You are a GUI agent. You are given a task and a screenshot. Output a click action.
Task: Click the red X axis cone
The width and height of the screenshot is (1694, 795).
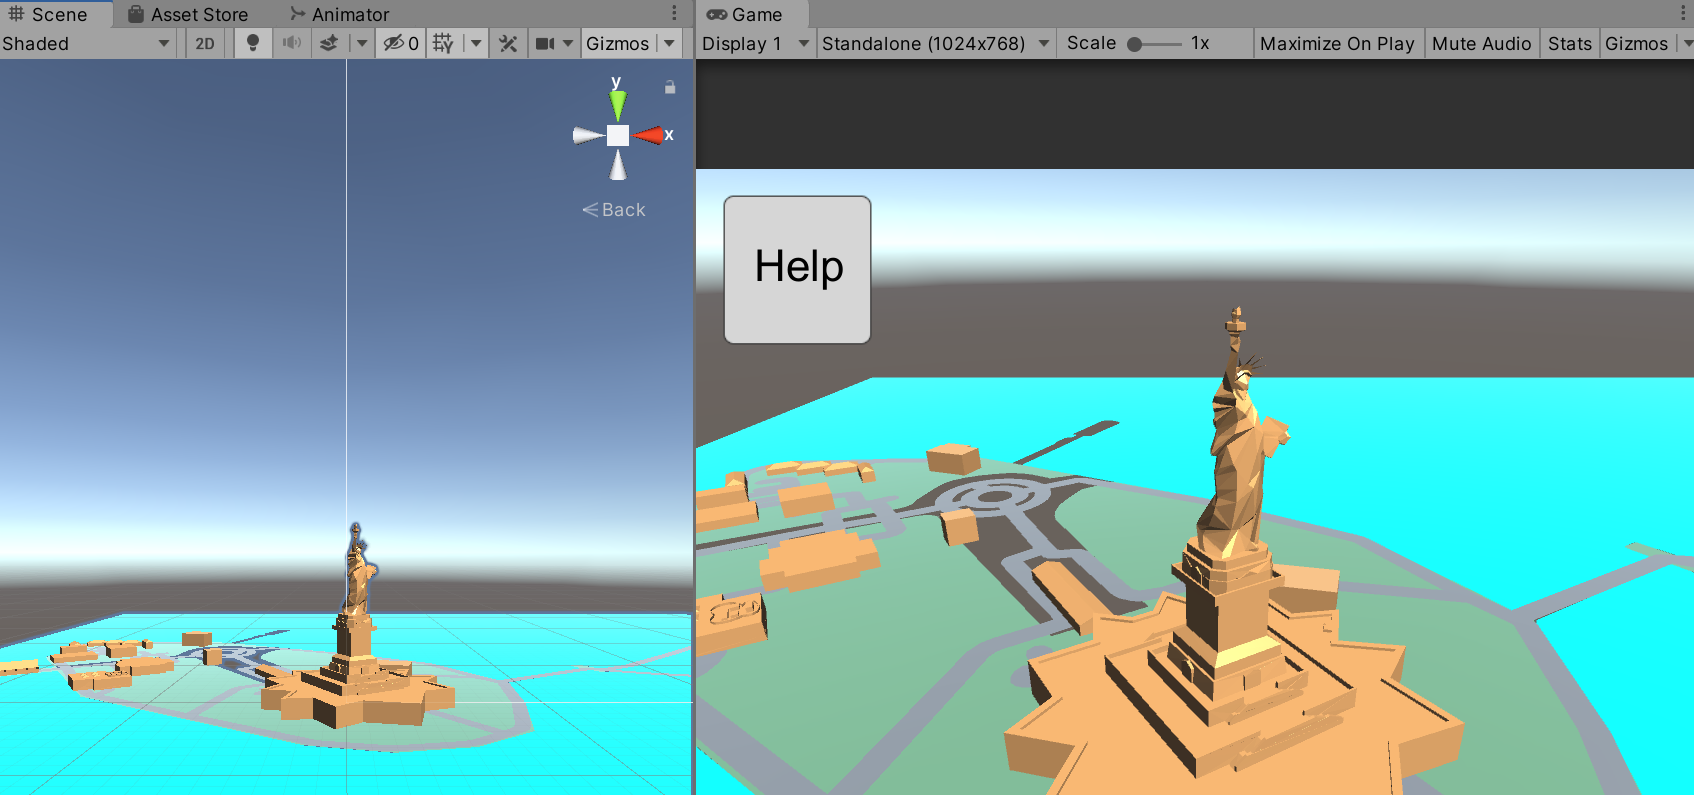click(649, 135)
